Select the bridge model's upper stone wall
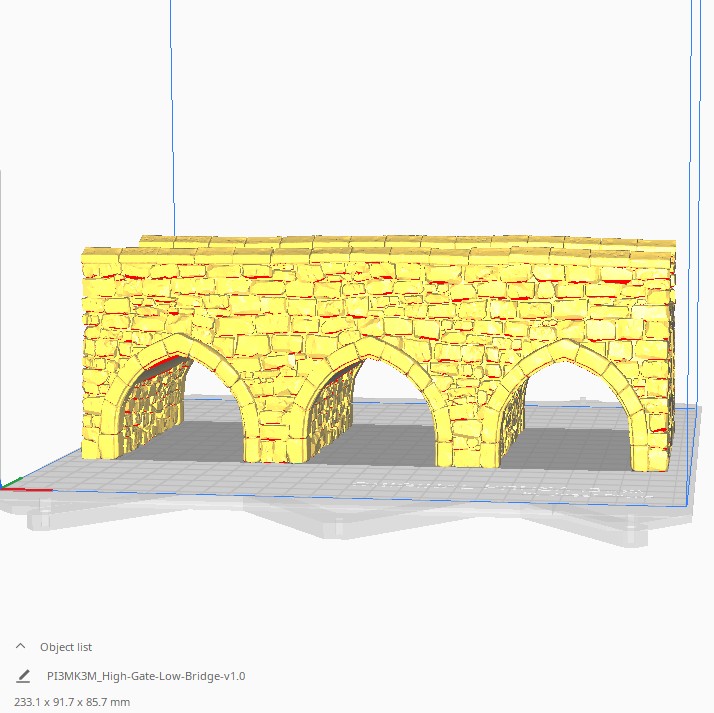 click(x=380, y=300)
